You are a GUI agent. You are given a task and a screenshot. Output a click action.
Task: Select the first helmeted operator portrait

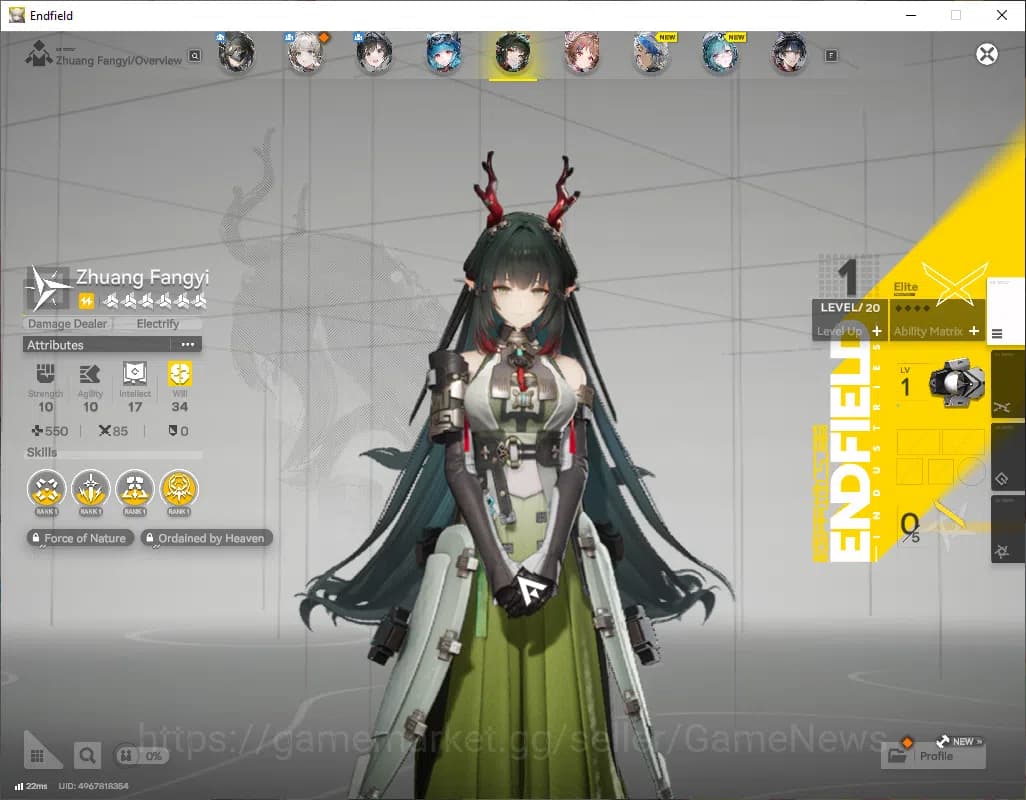pos(236,54)
